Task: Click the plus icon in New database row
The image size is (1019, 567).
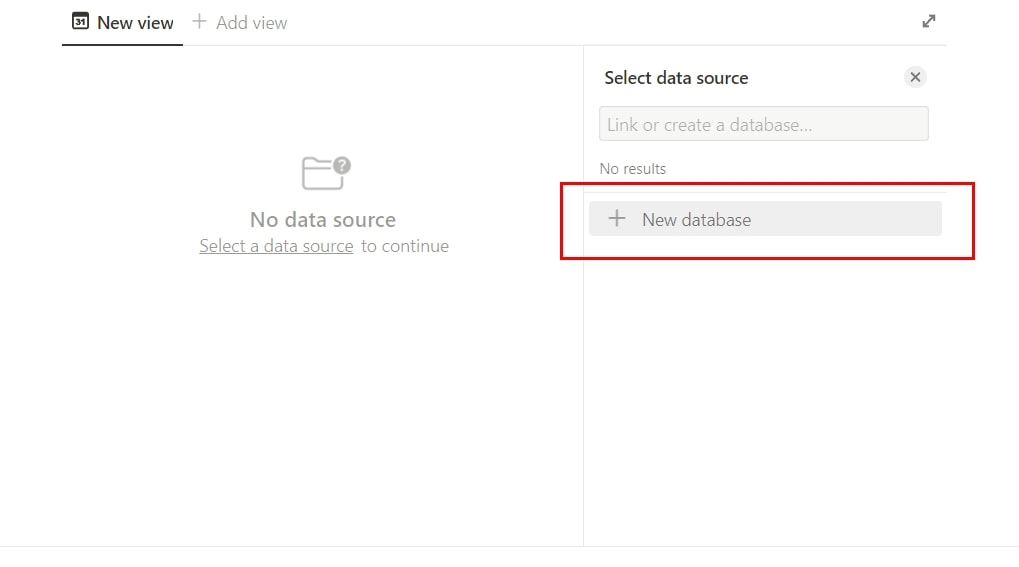Action: (617, 218)
